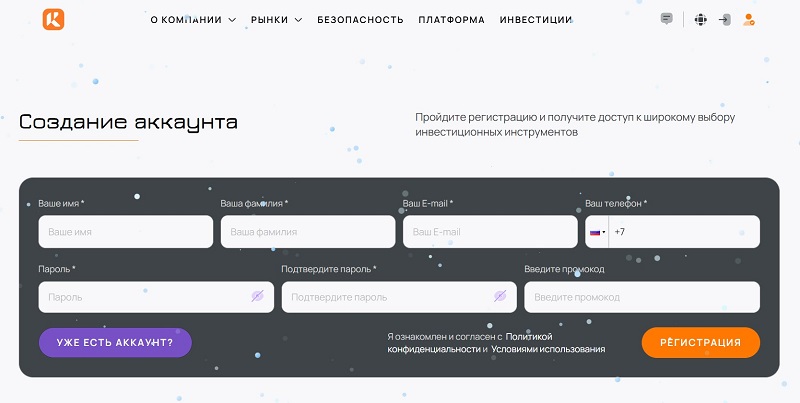Click the login arrow icon

point(724,20)
